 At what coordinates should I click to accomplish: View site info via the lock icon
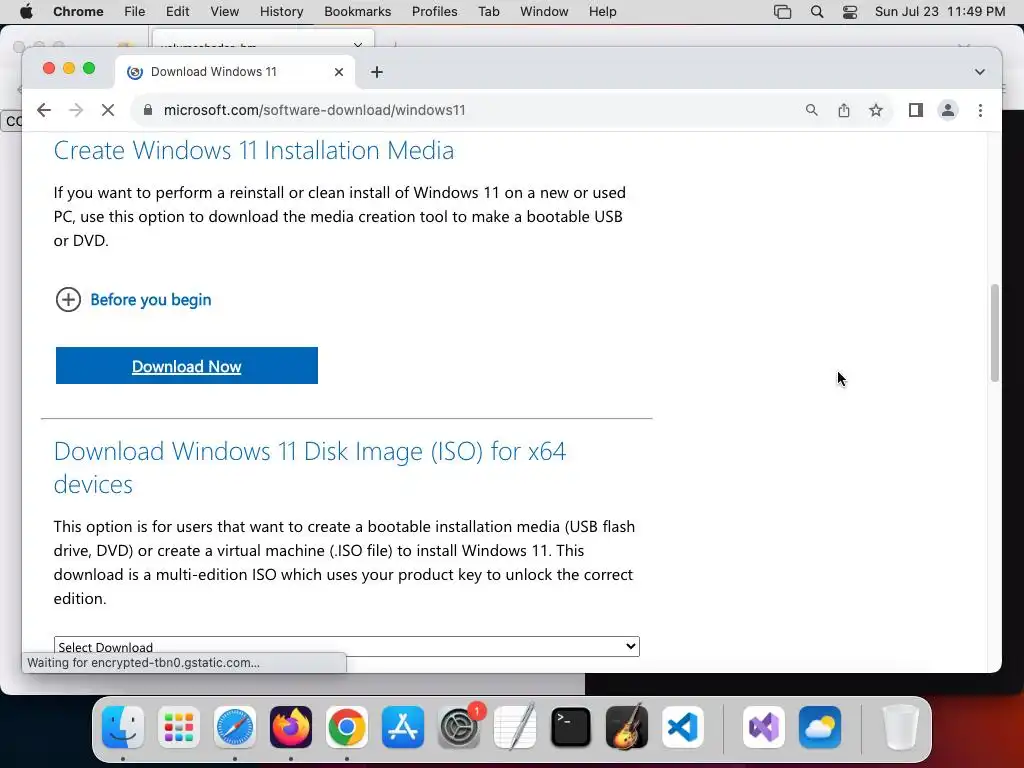coord(148,110)
